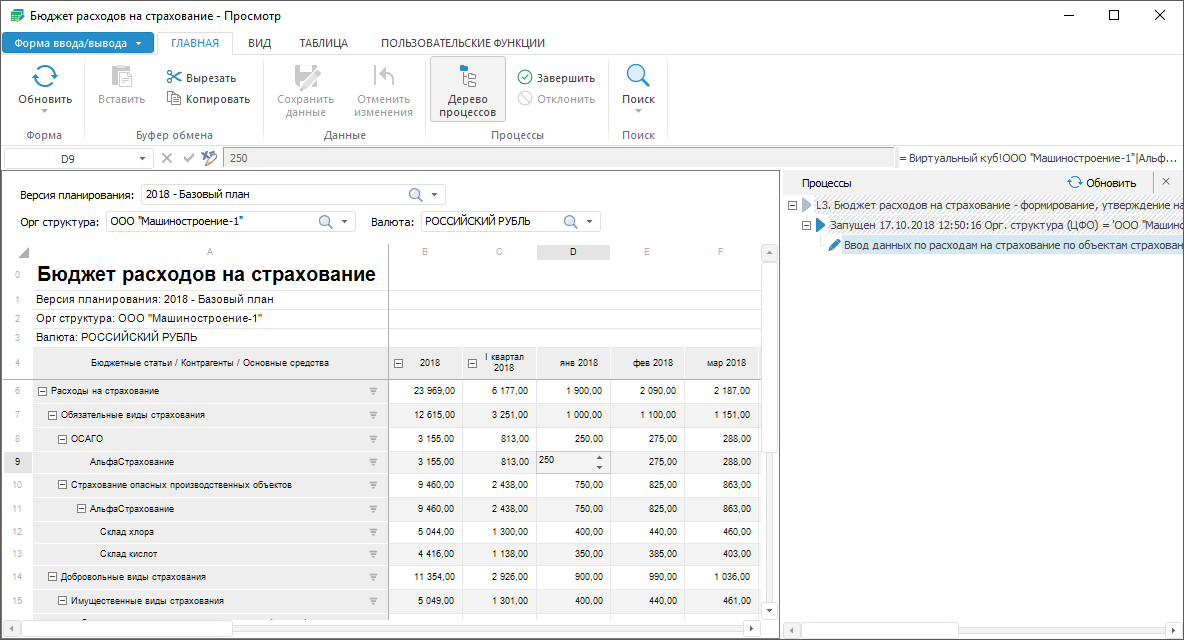The width and height of the screenshot is (1184, 640).
Task: Click Обновить in Процессы panel
Action: [x=1102, y=183]
